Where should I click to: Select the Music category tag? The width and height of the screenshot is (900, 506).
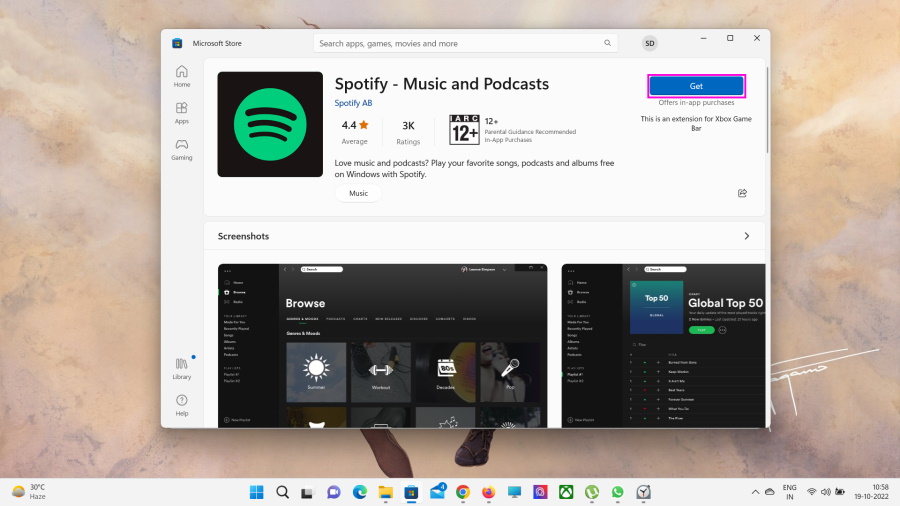coord(359,193)
